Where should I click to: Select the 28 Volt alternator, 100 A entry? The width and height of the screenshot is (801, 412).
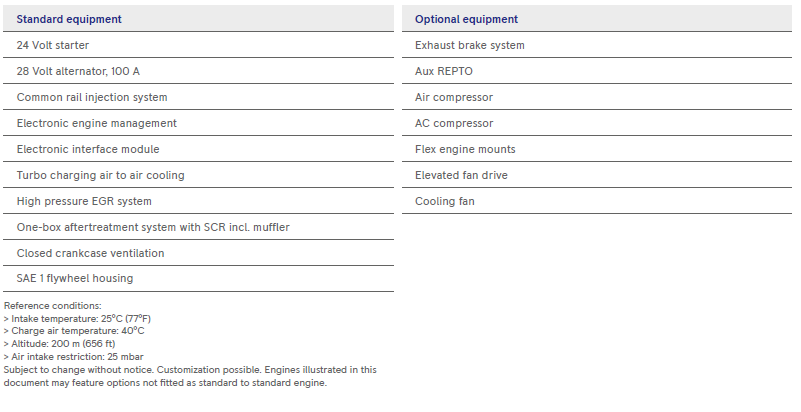(198, 71)
